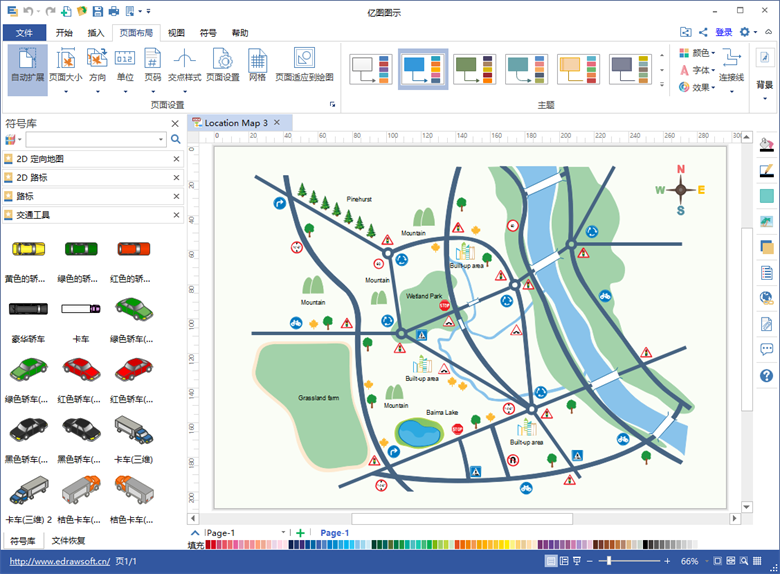This screenshot has width=780, height=574.
Task: Expand the theme gallery more arrow
Action: pos(662,85)
